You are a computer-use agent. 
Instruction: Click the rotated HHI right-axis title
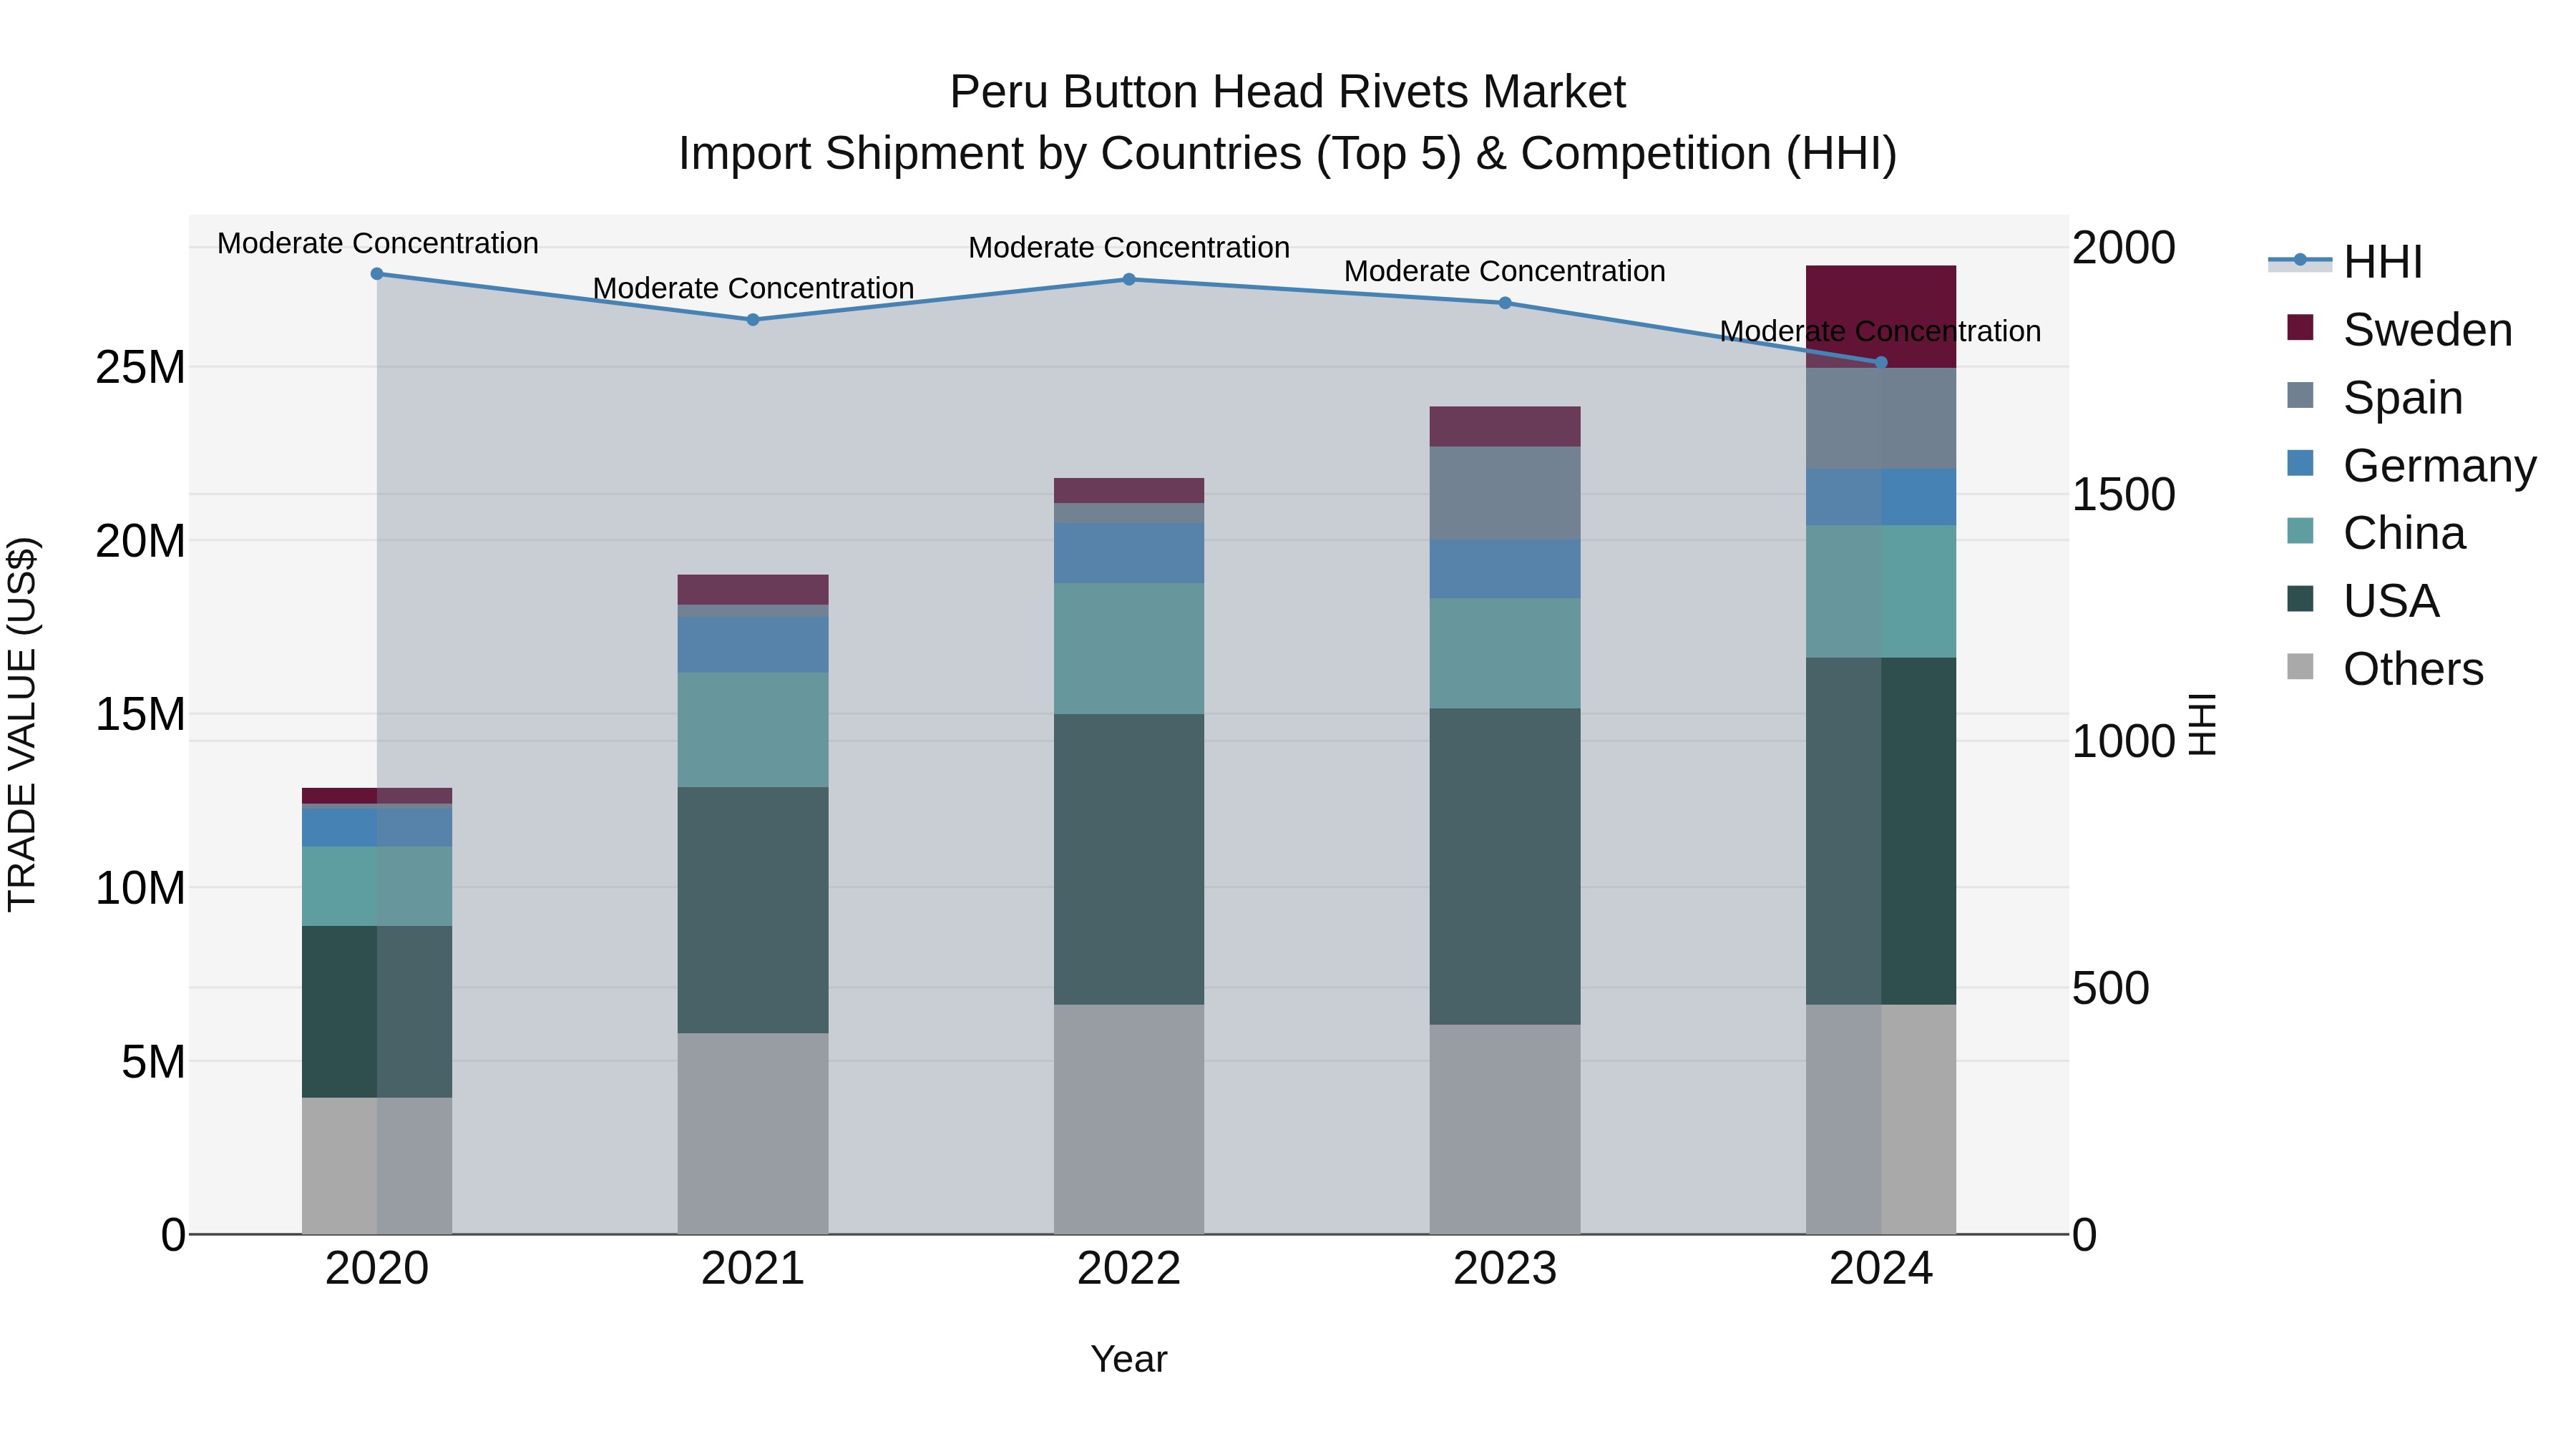coord(2202,724)
